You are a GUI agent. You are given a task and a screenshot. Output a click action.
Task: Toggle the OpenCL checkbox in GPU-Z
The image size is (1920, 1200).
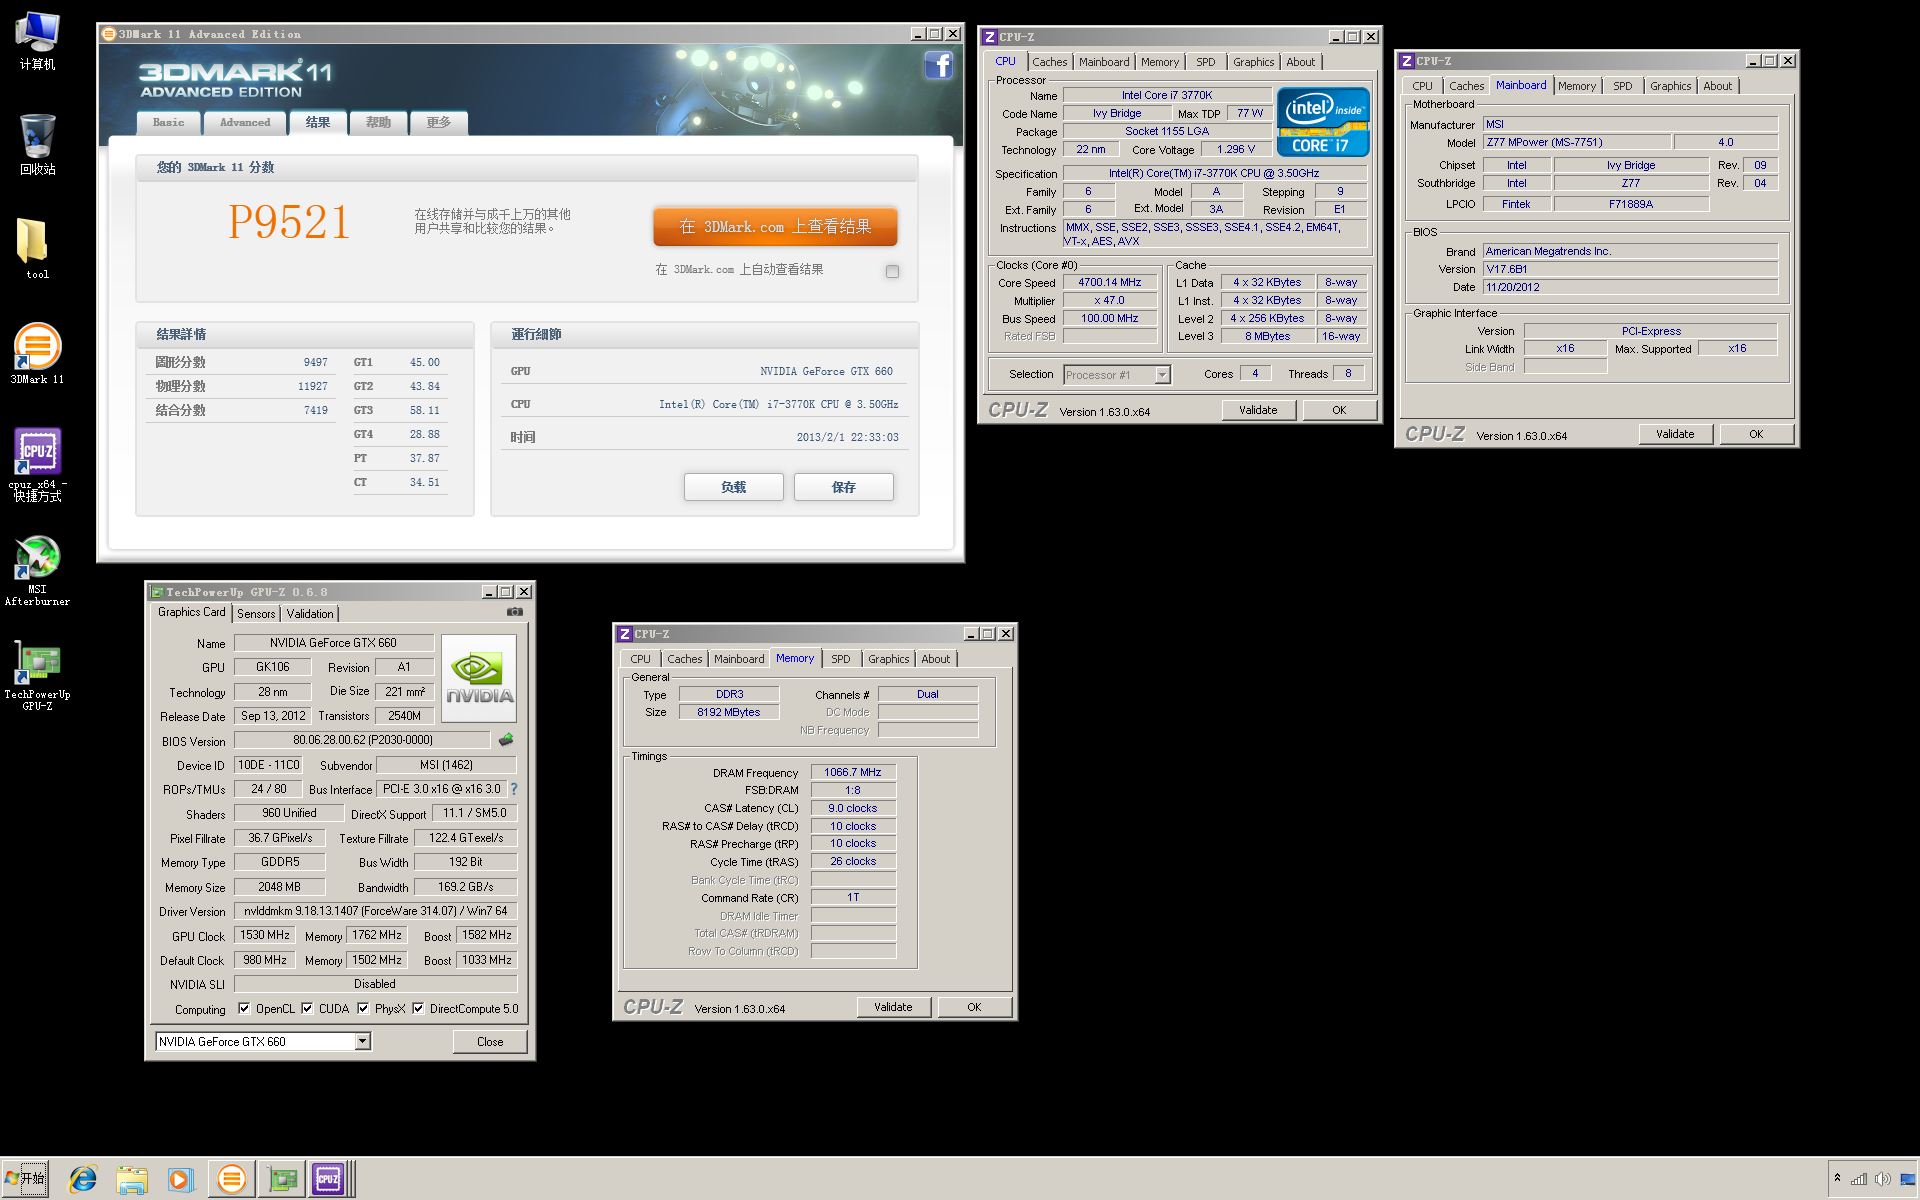click(x=244, y=1008)
